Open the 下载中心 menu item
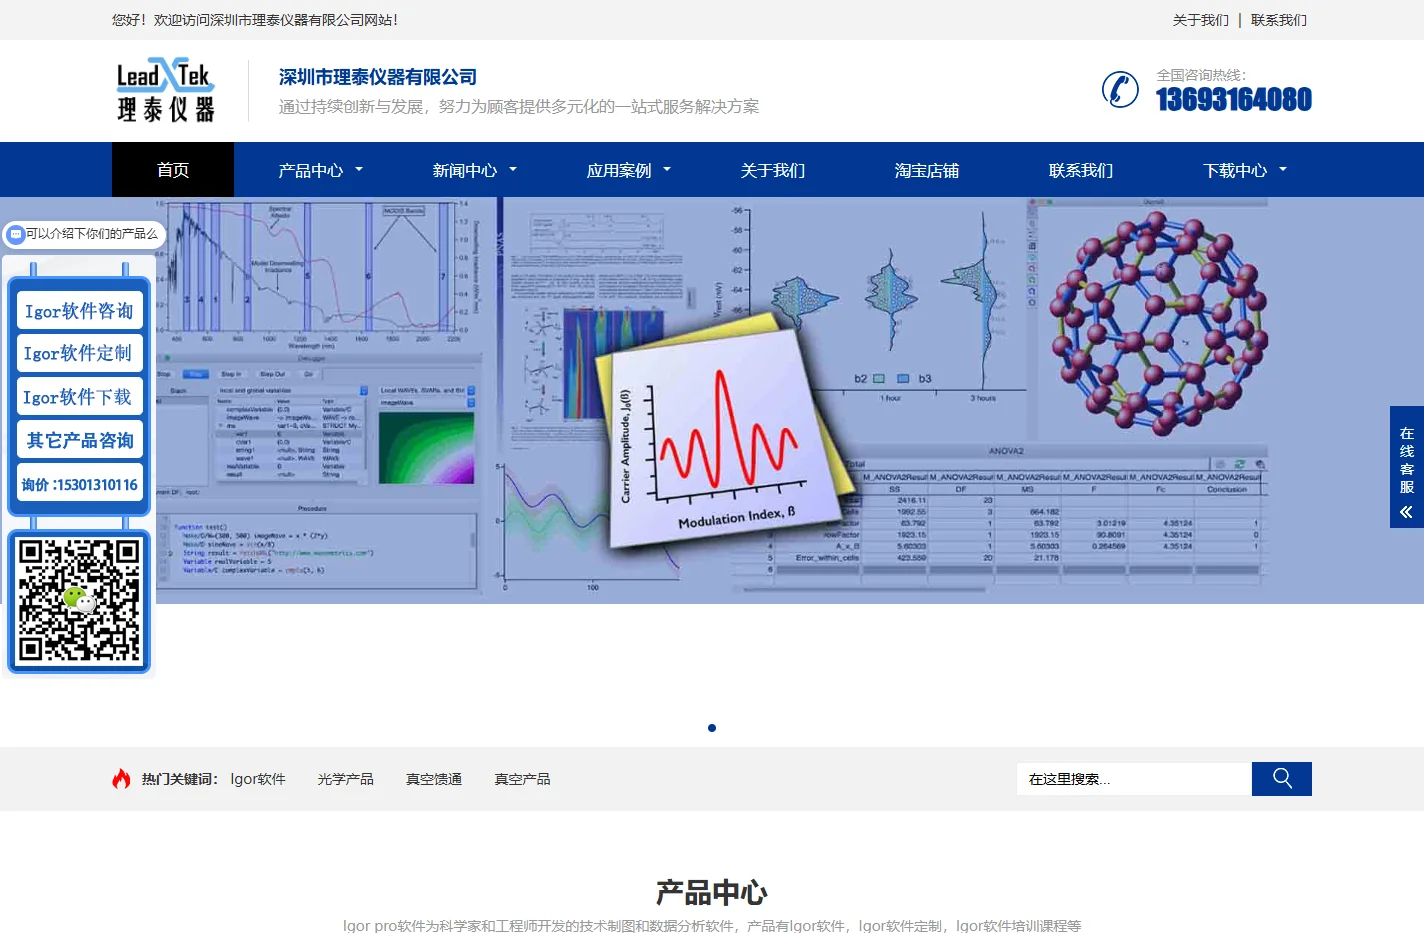This screenshot has width=1424, height=933. coord(1234,171)
